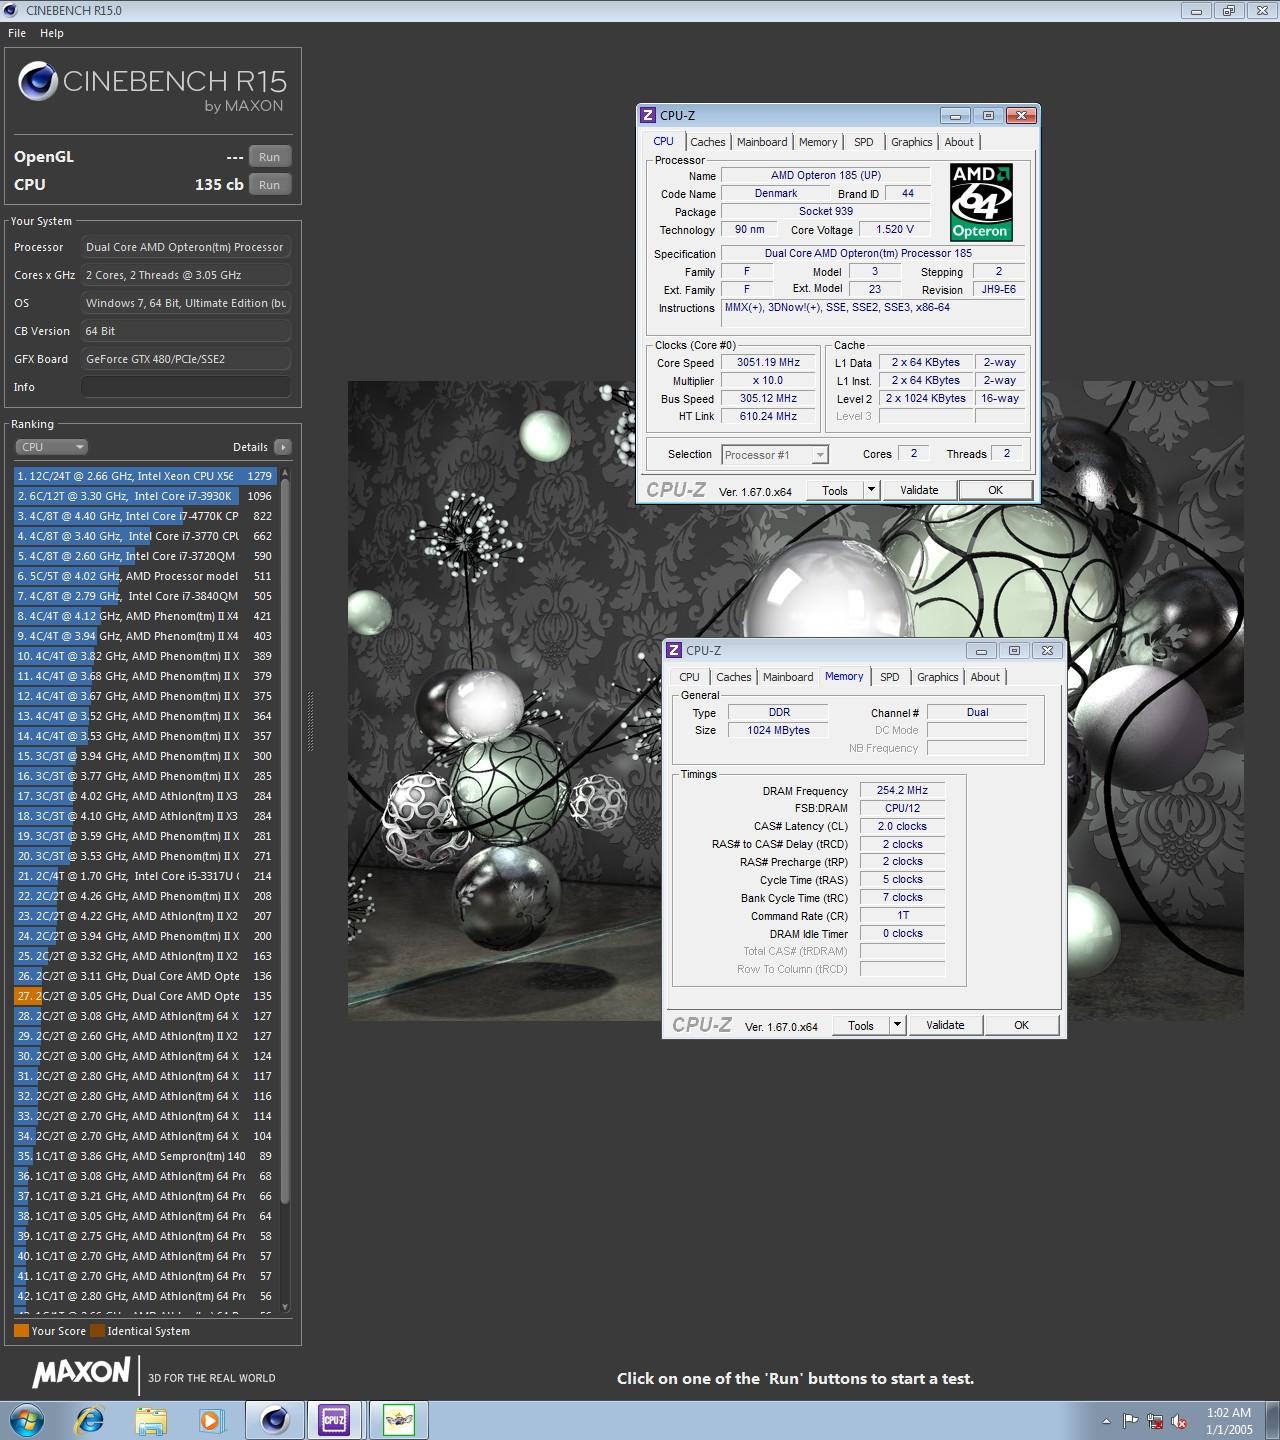This screenshot has height=1440, width=1280.
Task: Select ranking row 21 Intel Core i5-3317U
Action: [x=145, y=876]
